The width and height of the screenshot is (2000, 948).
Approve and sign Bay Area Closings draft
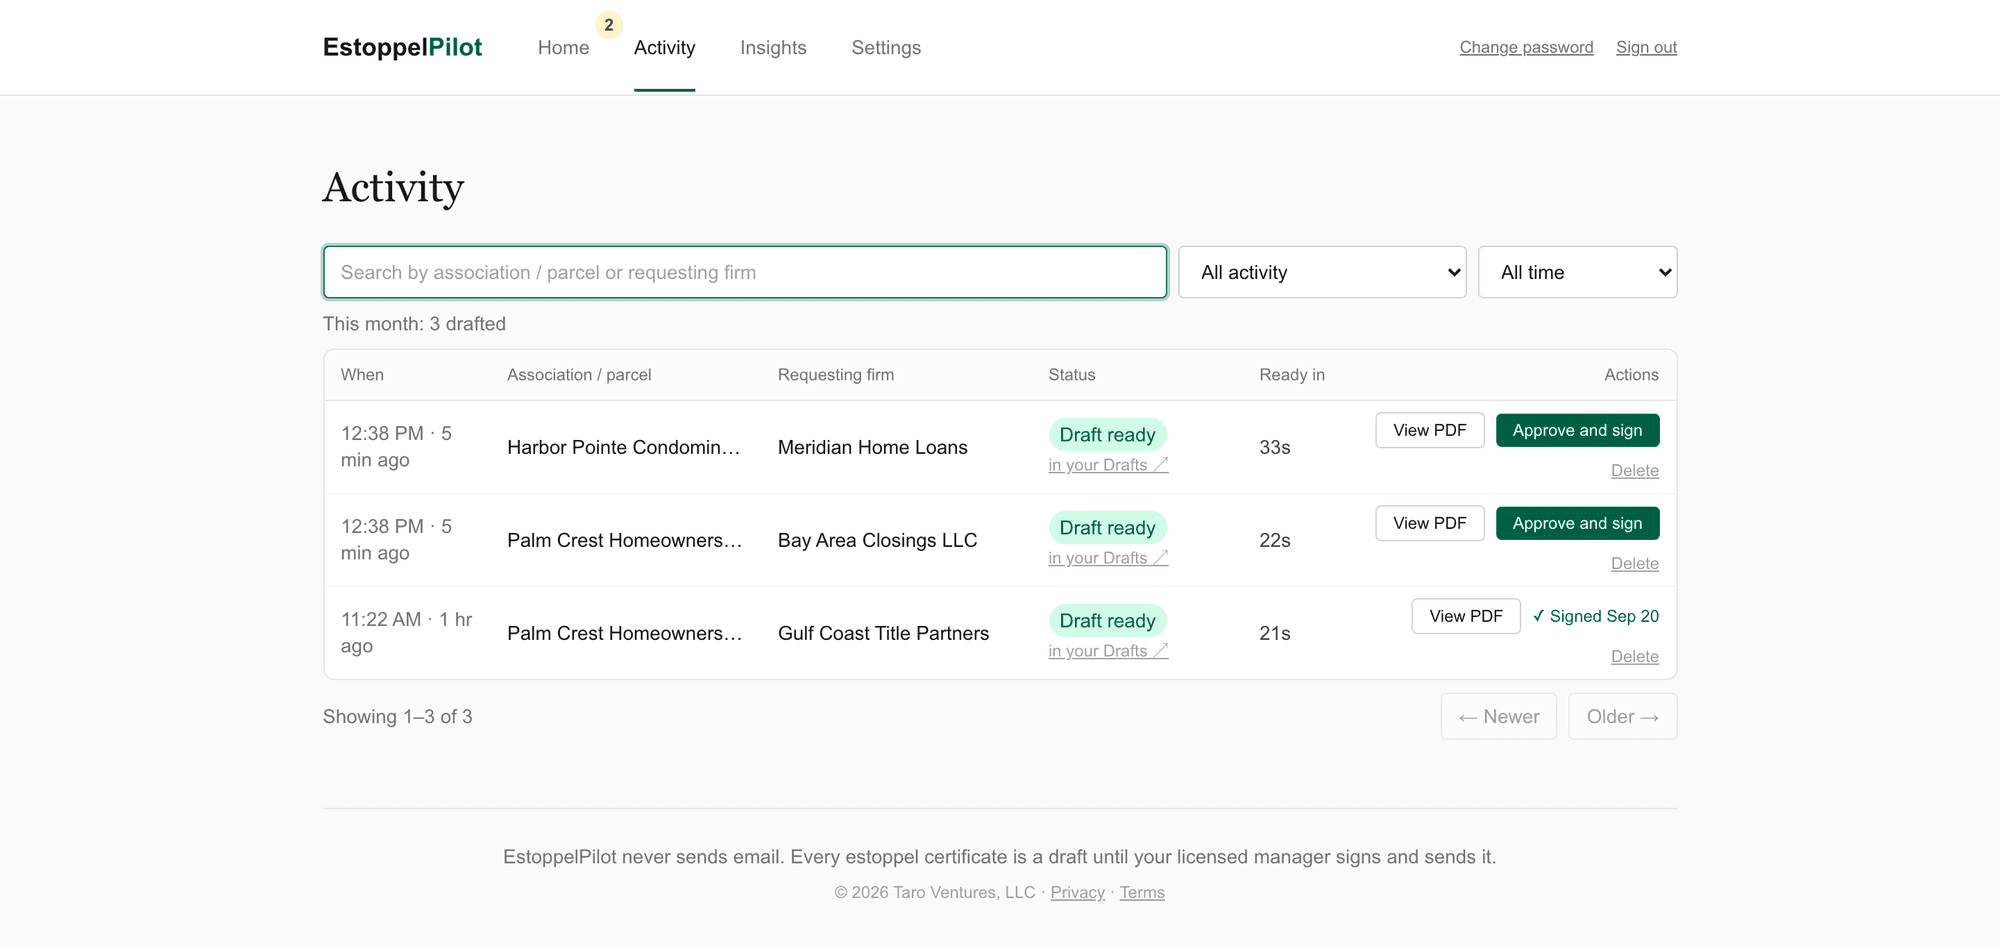[x=1577, y=523]
